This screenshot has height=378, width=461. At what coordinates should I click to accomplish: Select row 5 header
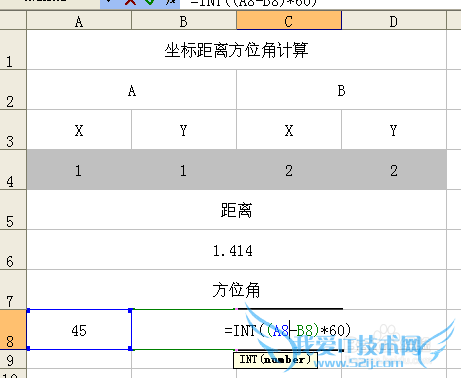[13, 210]
